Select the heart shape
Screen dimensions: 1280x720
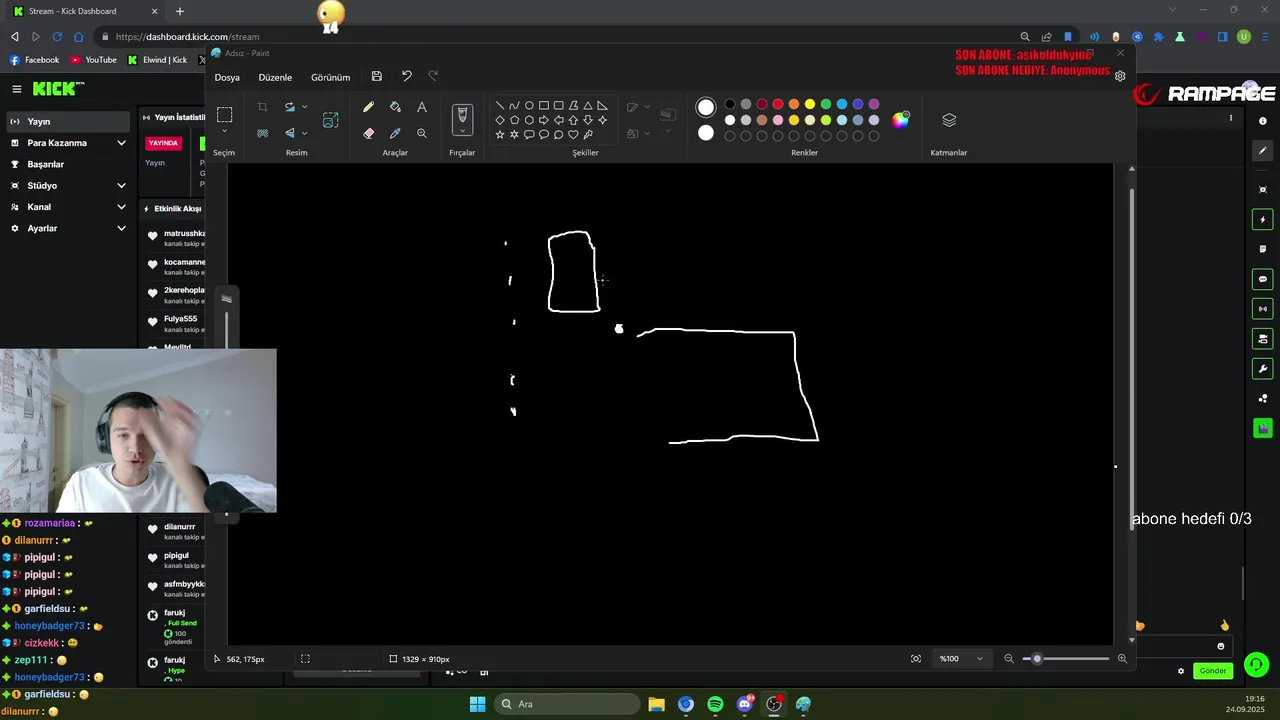click(x=573, y=134)
